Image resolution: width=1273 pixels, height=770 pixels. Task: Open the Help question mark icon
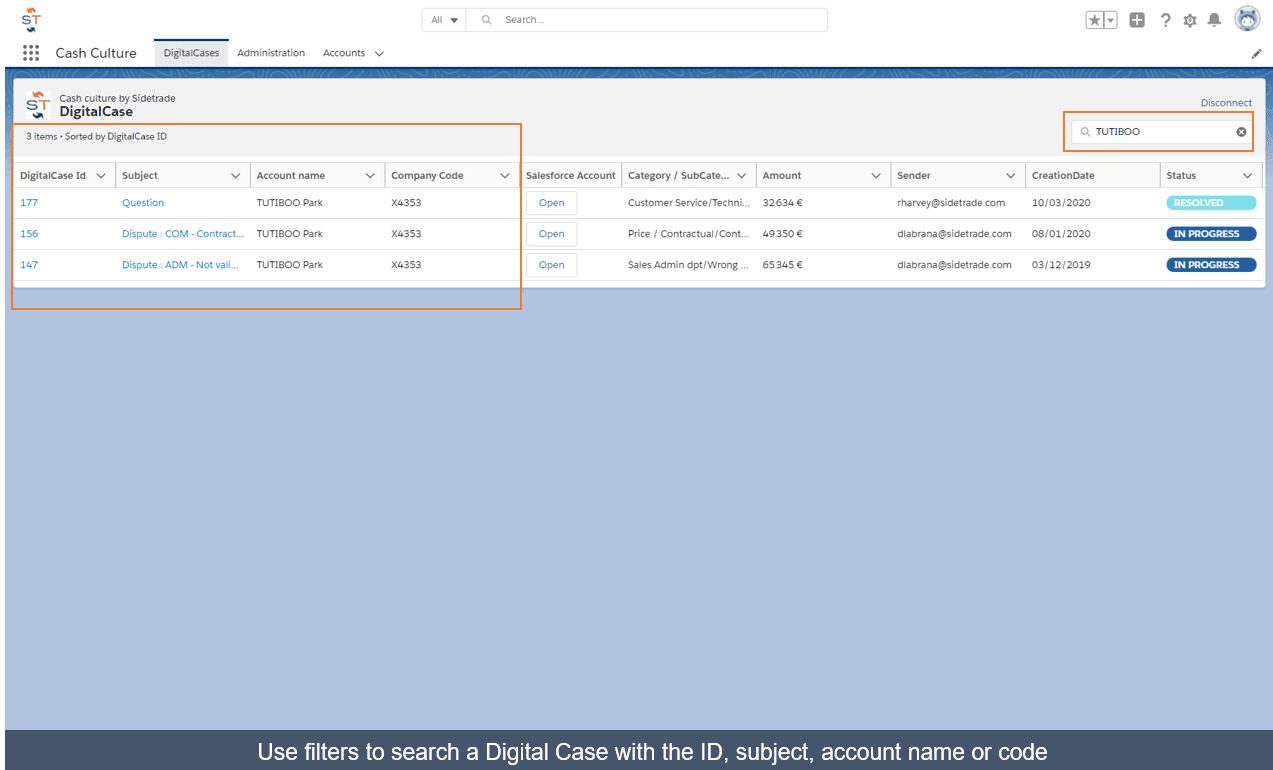[x=1165, y=20]
